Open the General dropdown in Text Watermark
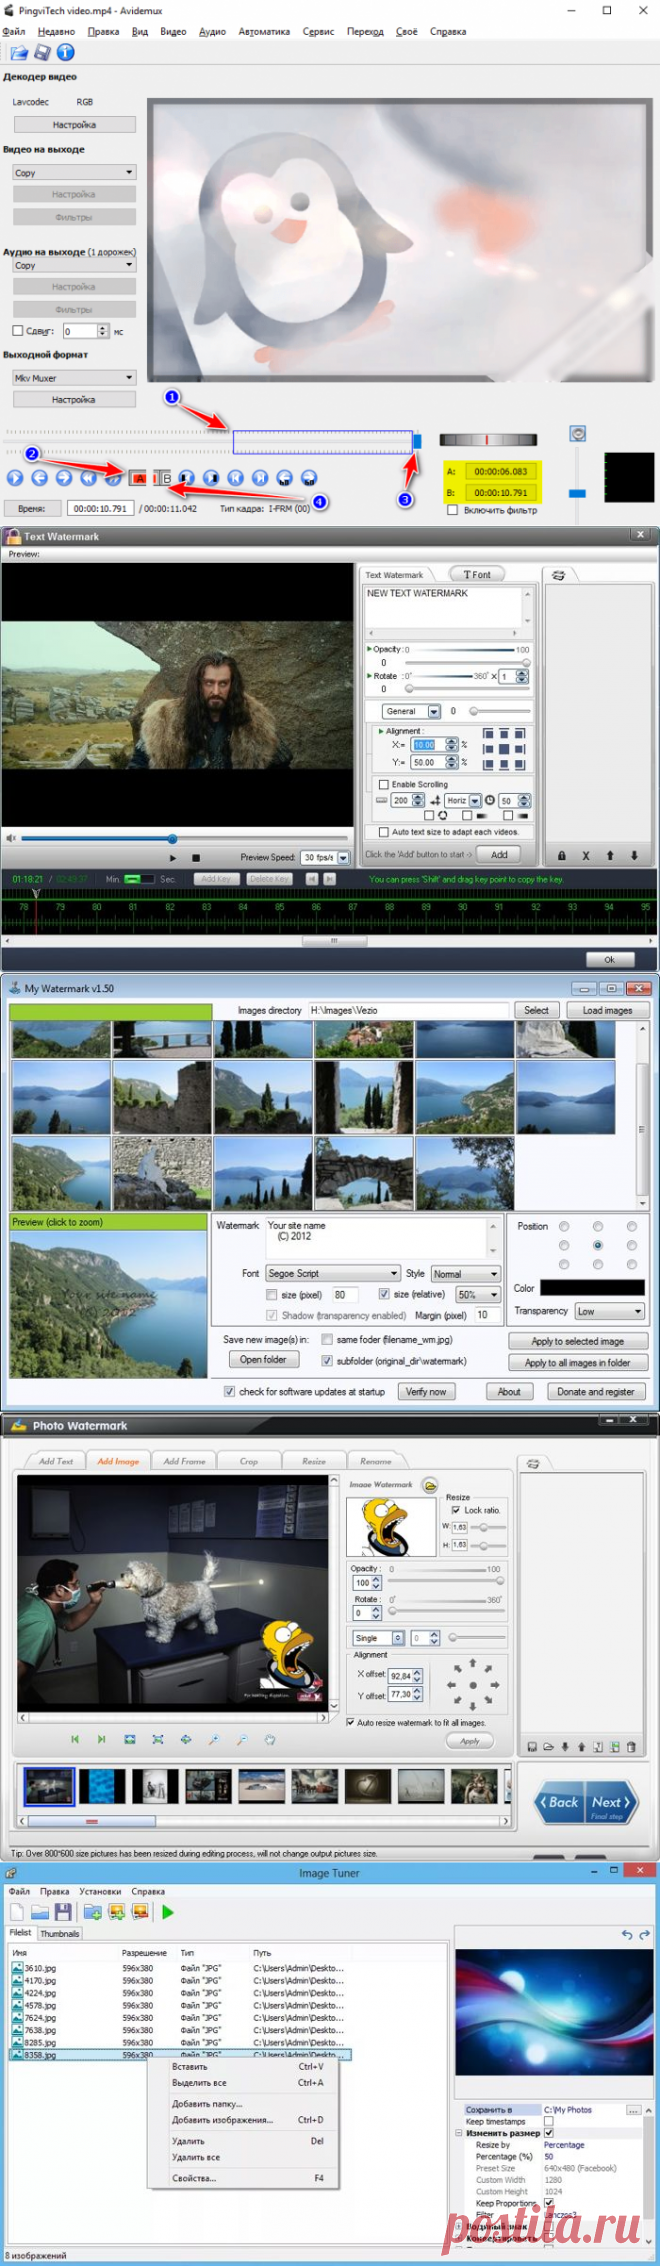Viewport: 660px width, 2266px height. [x=412, y=712]
